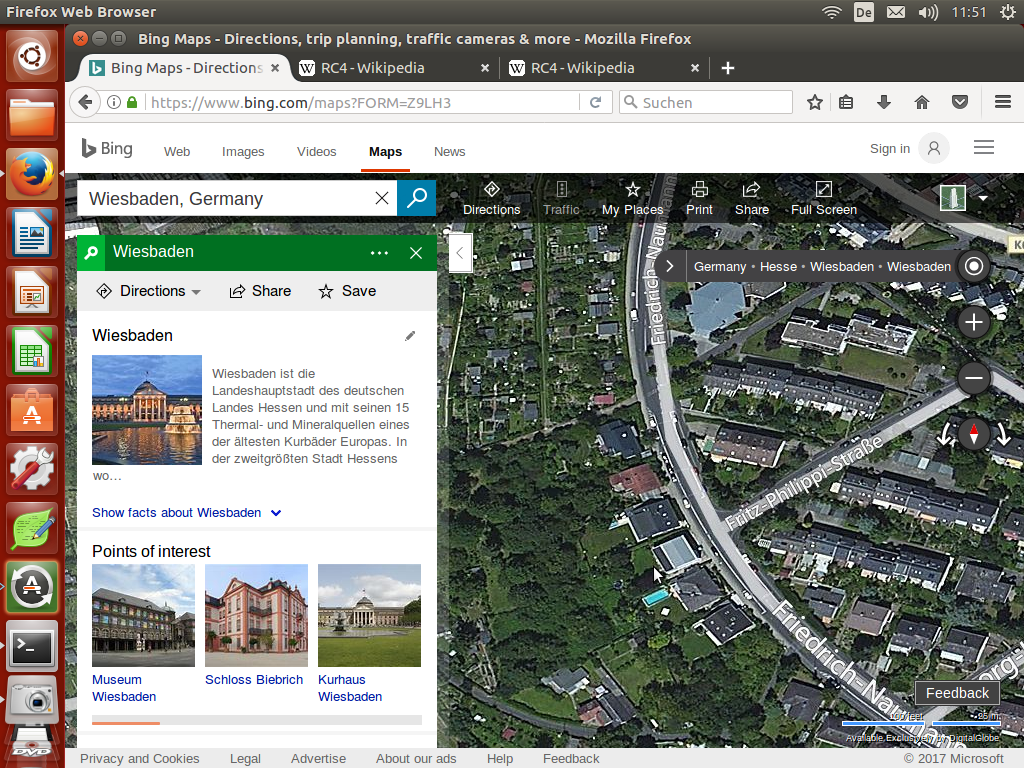This screenshot has width=1024, height=768.
Task: Go to the Bing logo home
Action: coord(107,149)
